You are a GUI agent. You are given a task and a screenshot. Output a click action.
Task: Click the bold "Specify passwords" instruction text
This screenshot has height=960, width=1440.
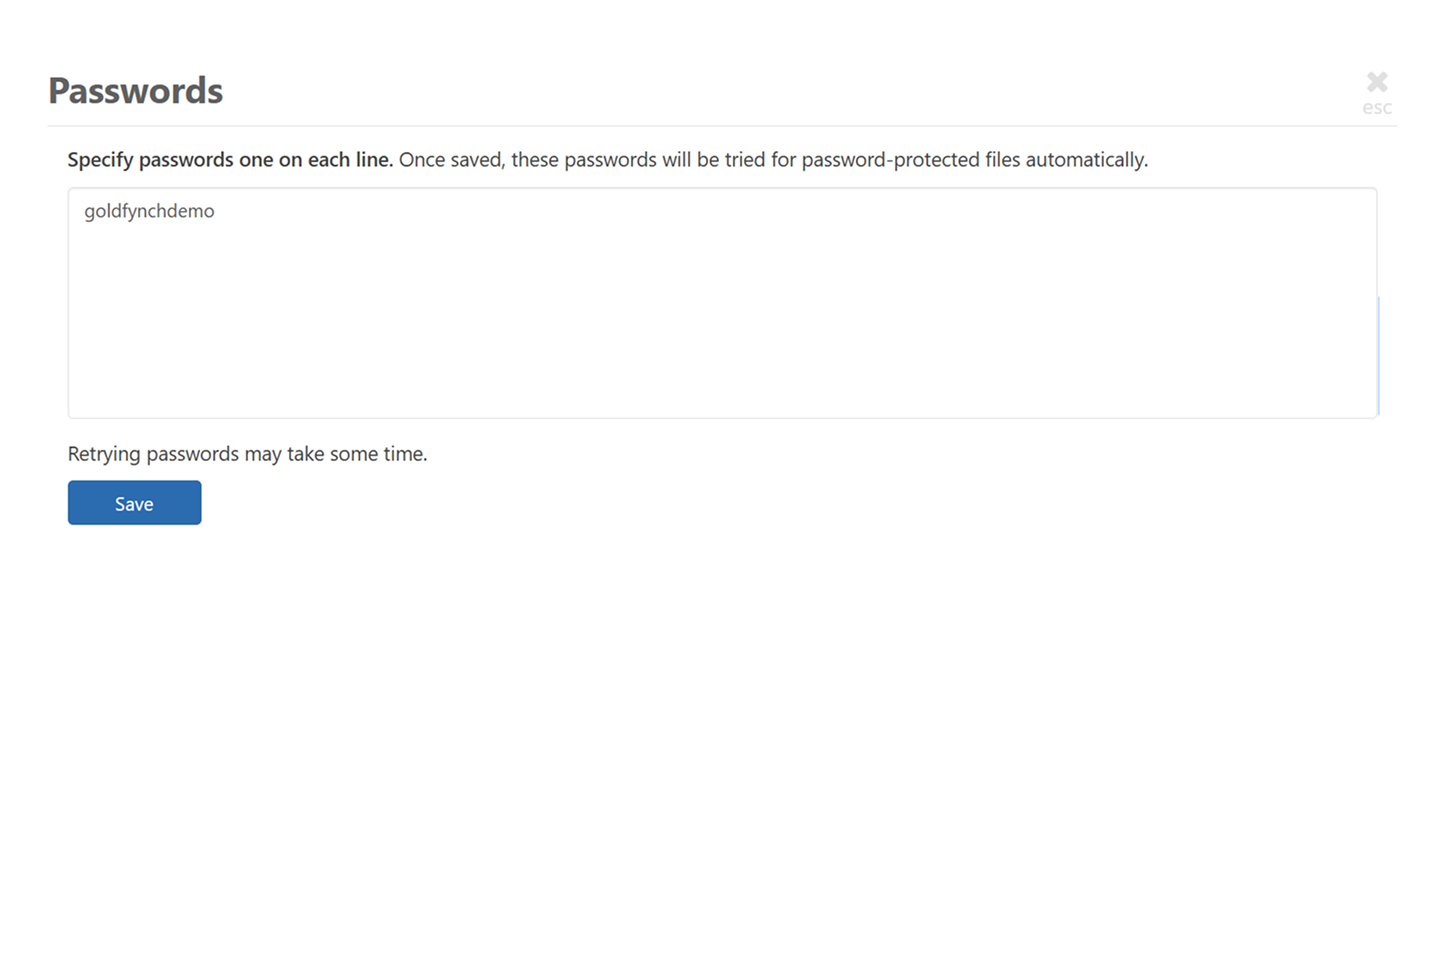coord(150,160)
